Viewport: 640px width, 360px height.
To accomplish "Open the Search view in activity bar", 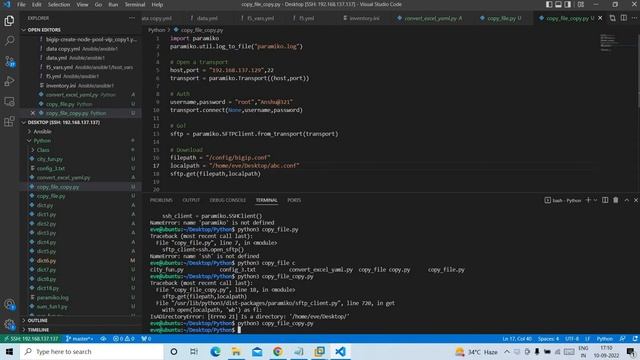I will point(9,40).
